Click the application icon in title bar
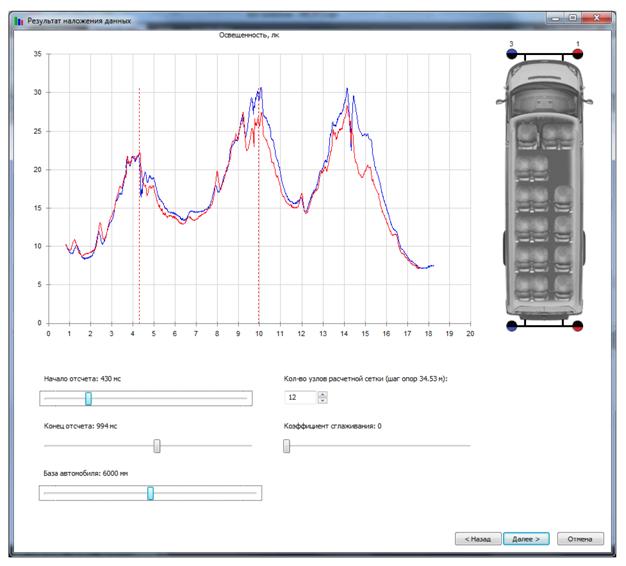 19,19
